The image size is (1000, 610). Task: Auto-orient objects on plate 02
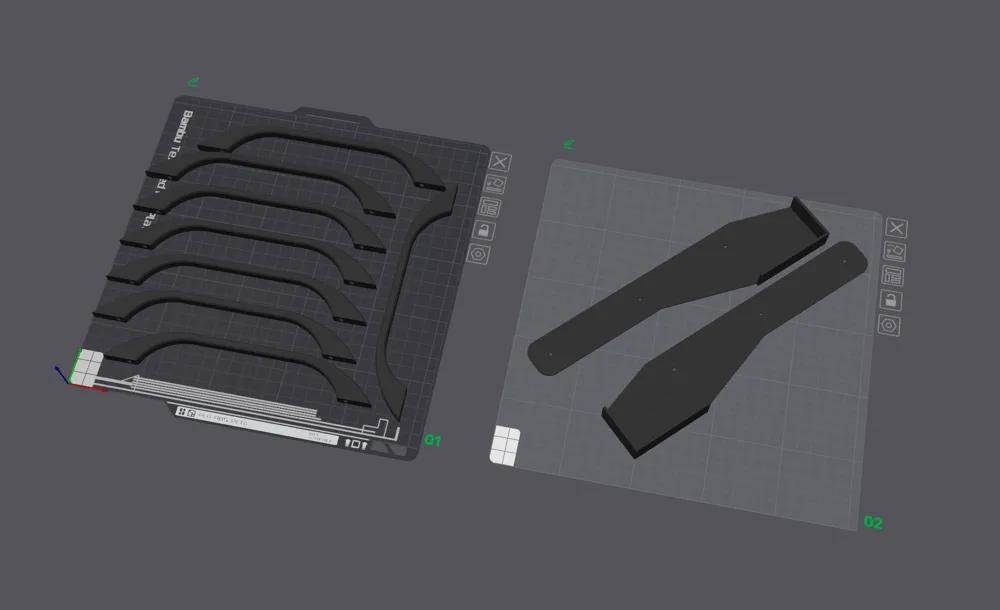click(894, 251)
